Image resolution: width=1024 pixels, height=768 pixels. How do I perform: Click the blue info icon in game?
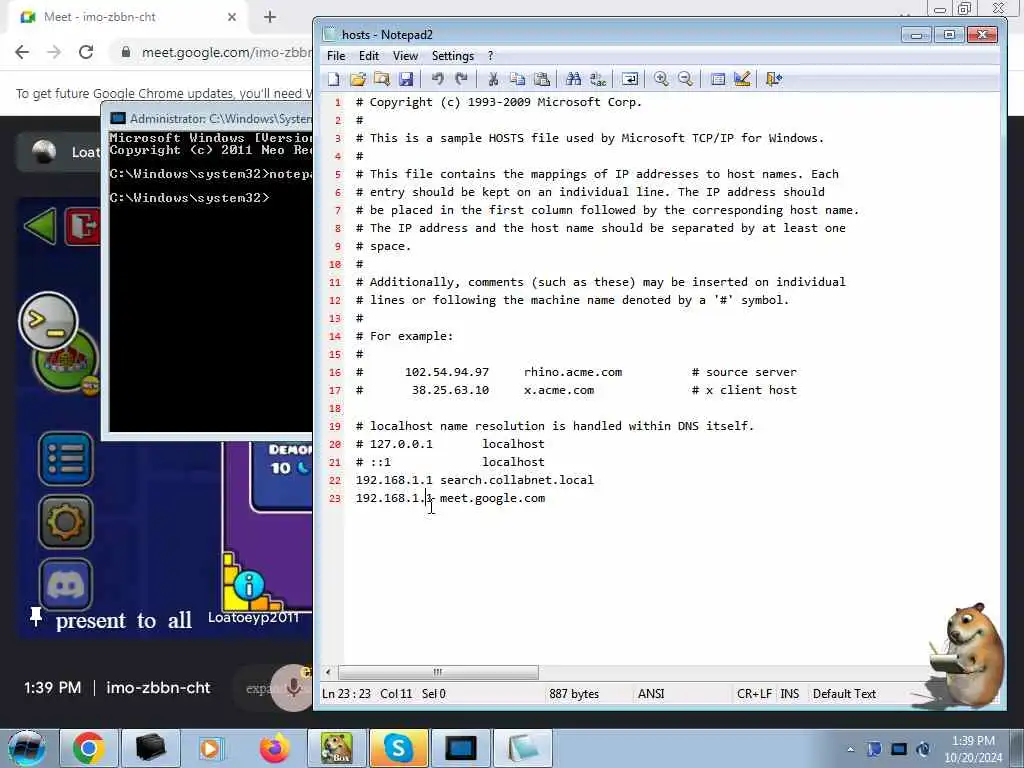coord(249,585)
